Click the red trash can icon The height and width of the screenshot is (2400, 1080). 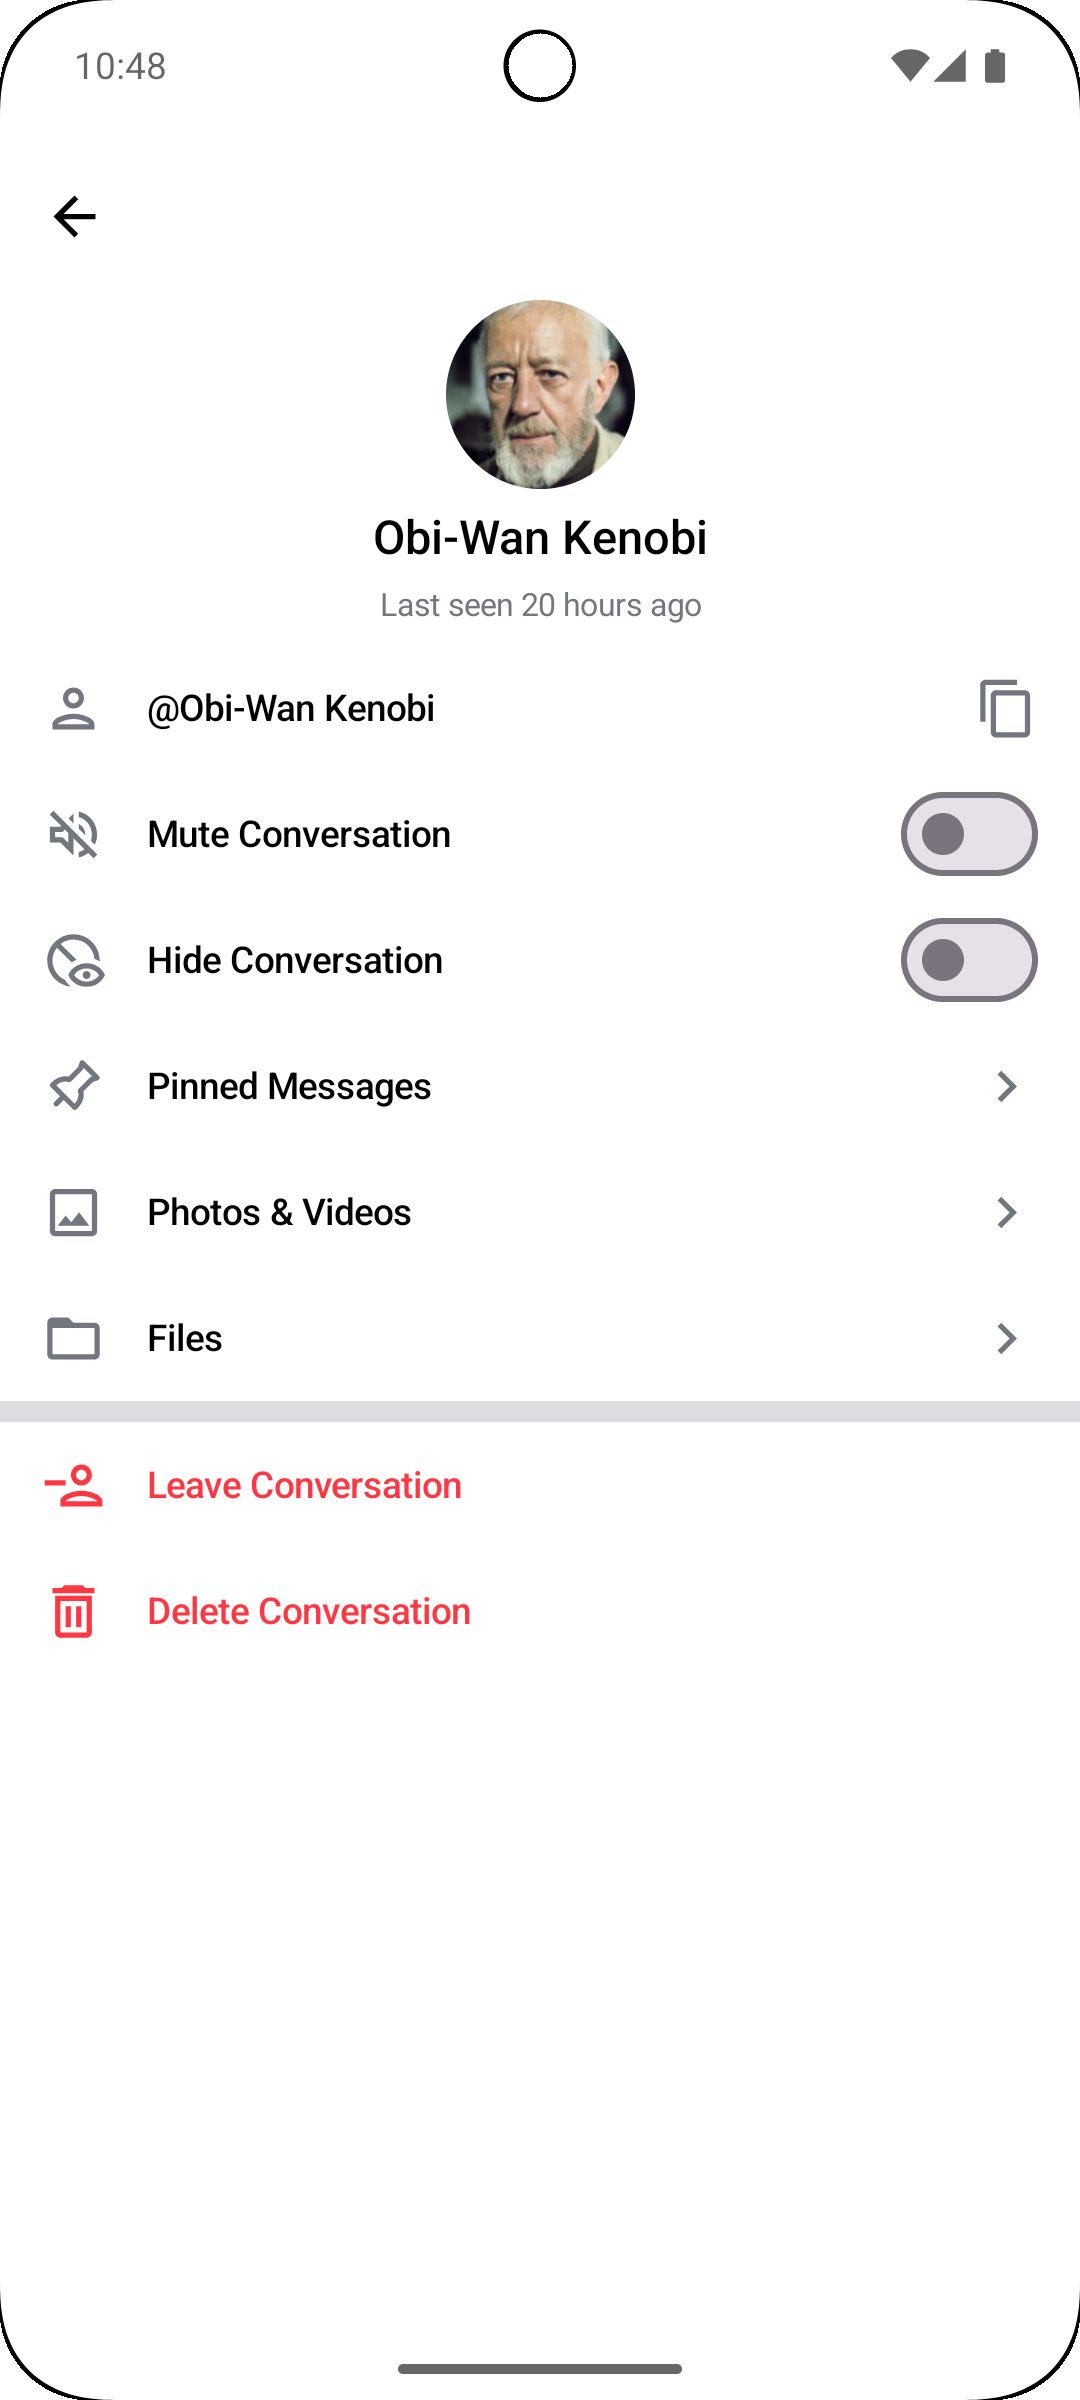[74, 1611]
